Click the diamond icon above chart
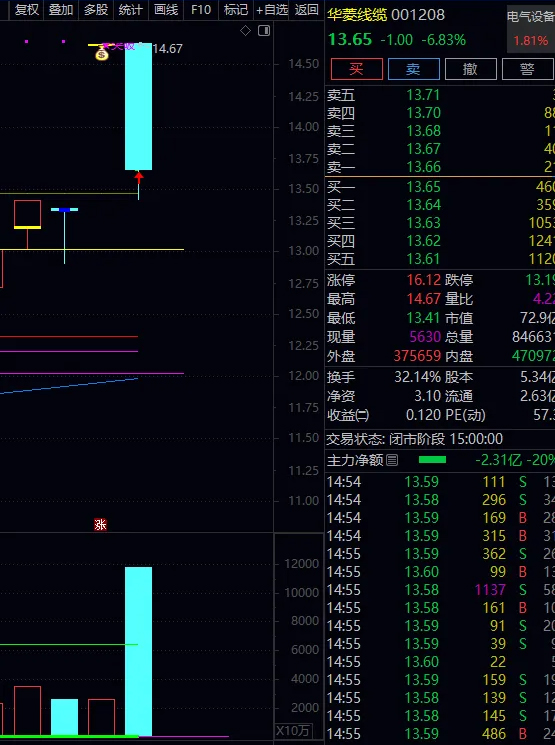 click(x=245, y=31)
